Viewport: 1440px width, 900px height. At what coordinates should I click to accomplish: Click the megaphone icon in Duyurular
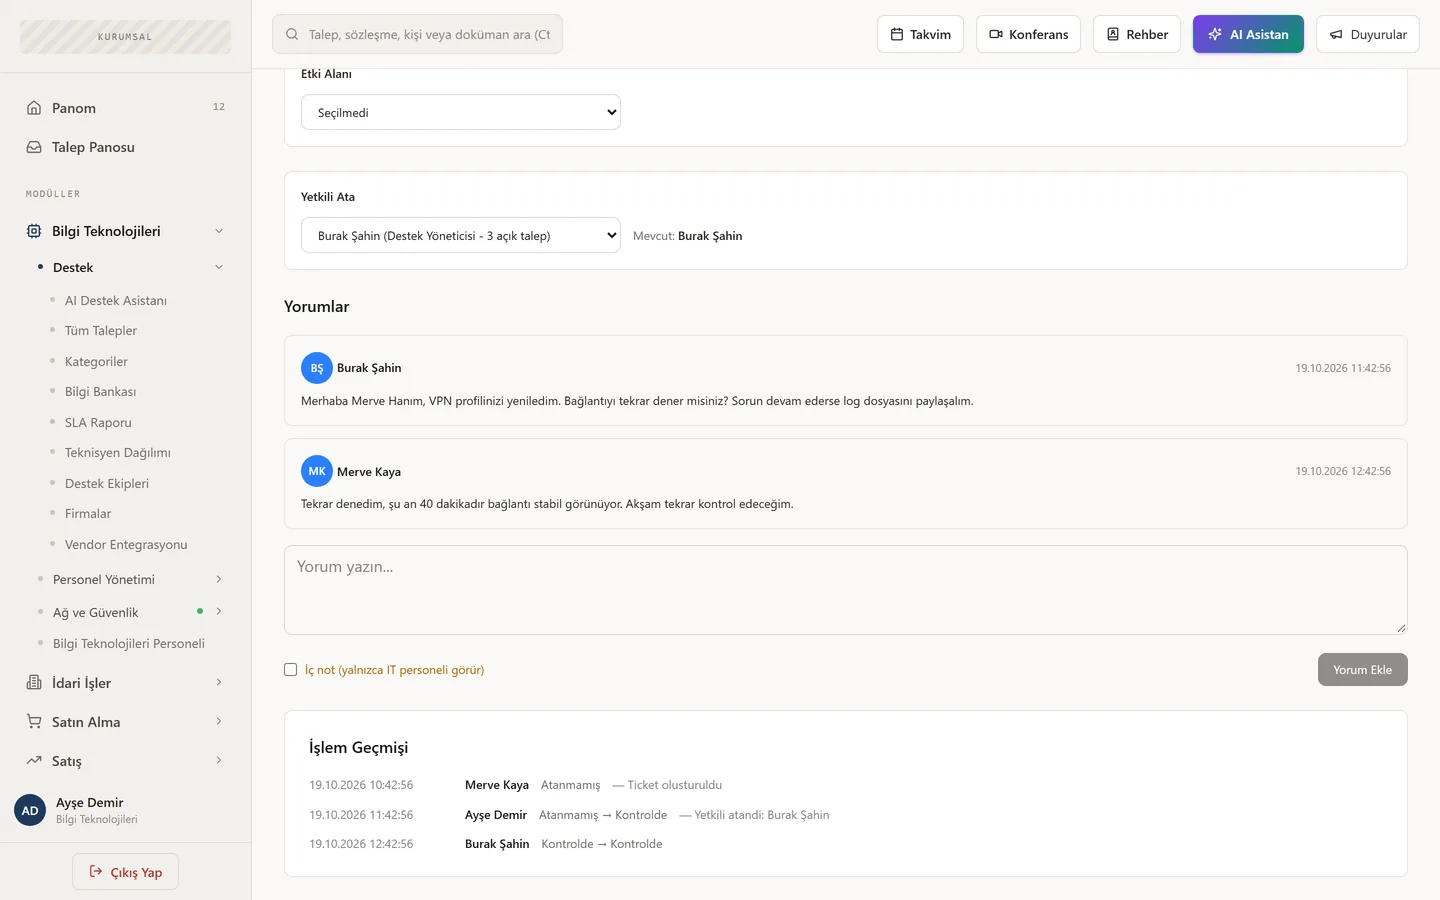tap(1336, 34)
